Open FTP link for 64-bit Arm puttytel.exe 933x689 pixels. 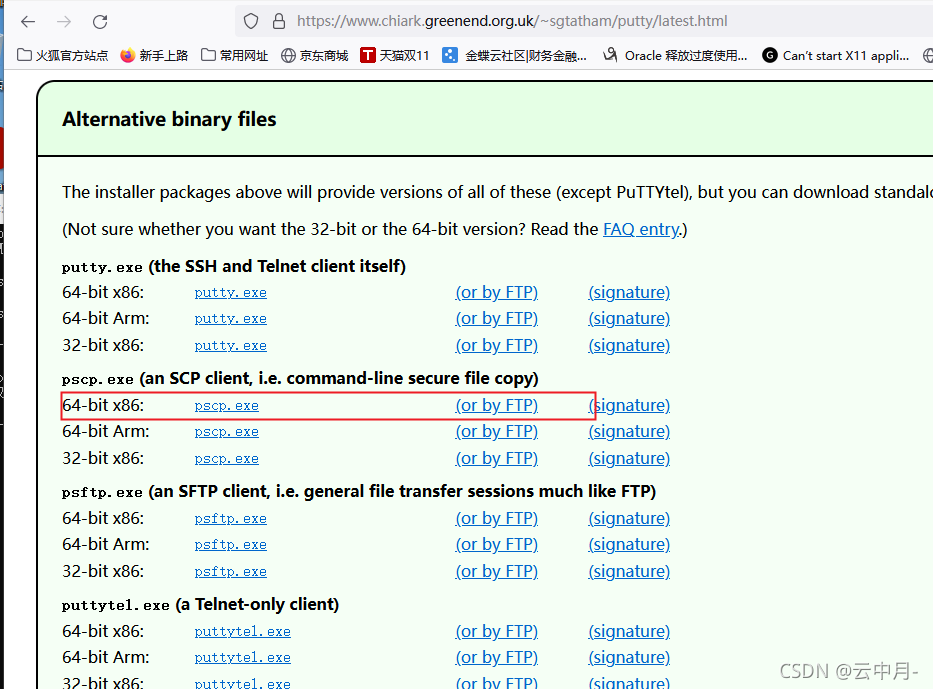(x=497, y=657)
